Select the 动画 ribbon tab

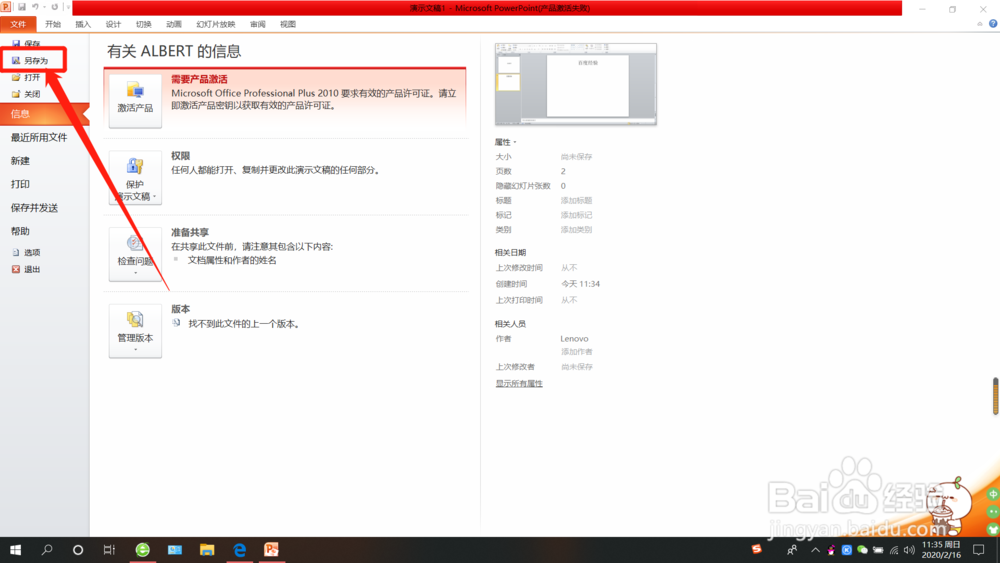coord(173,24)
